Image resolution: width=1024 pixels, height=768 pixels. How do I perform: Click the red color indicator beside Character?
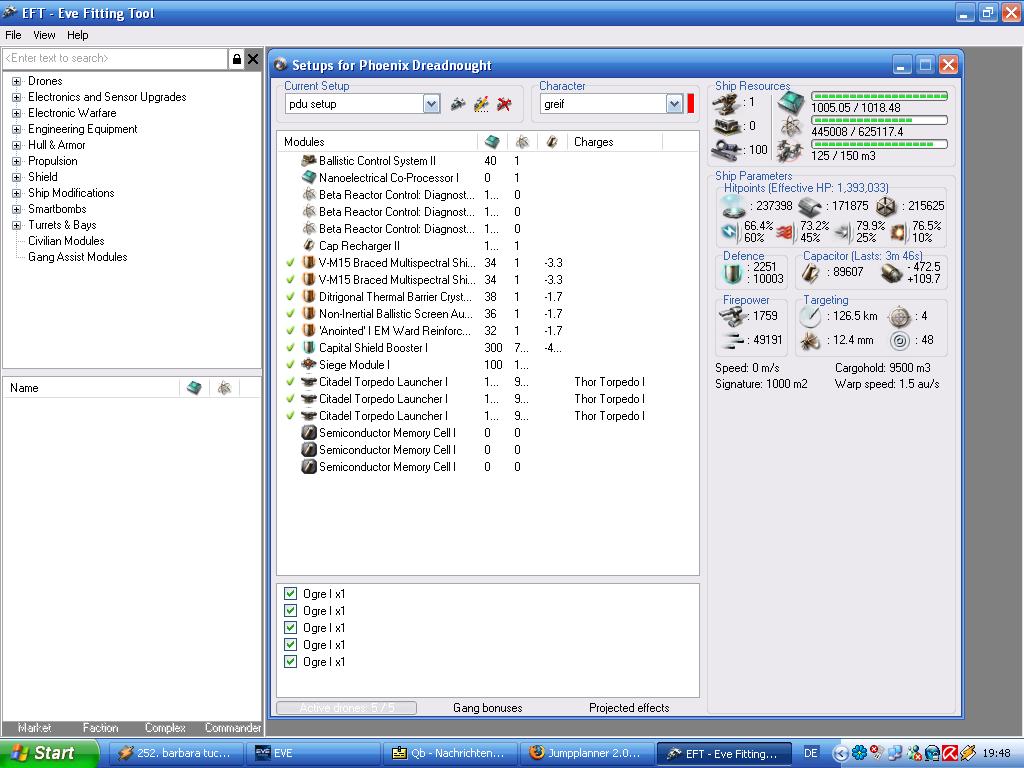[691, 104]
